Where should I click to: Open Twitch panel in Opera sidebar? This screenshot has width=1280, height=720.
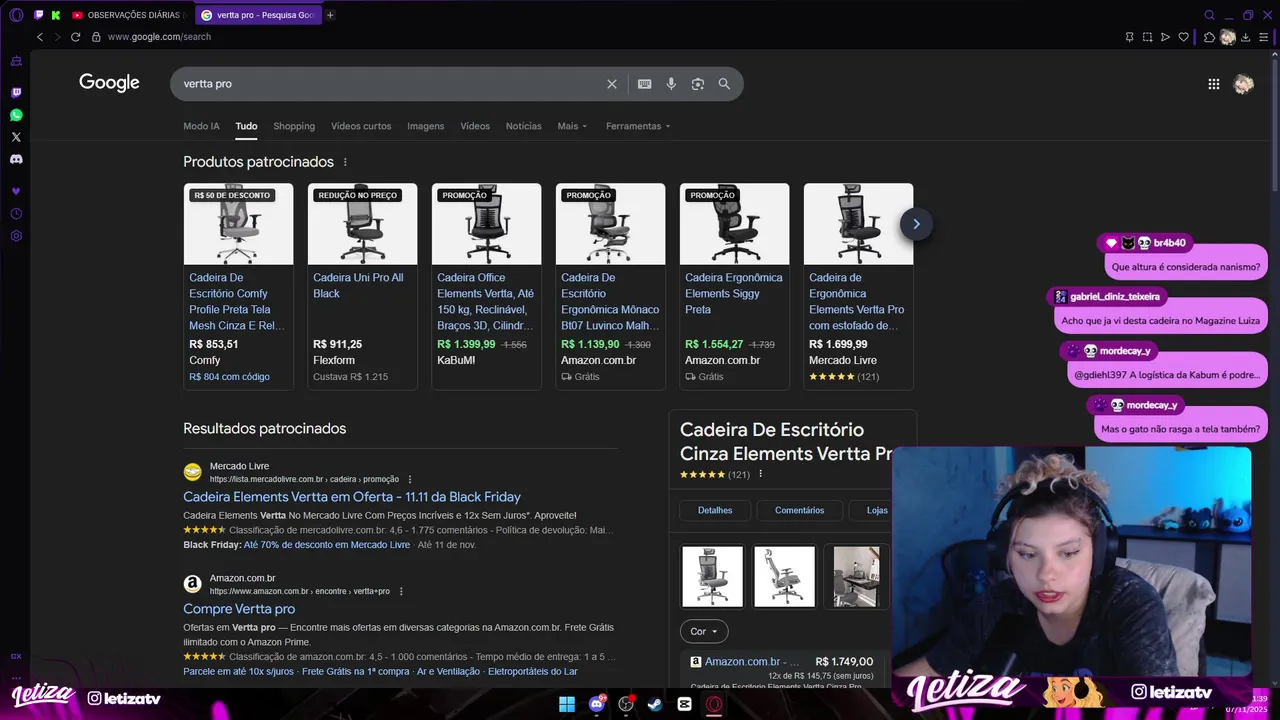[x=16, y=93]
